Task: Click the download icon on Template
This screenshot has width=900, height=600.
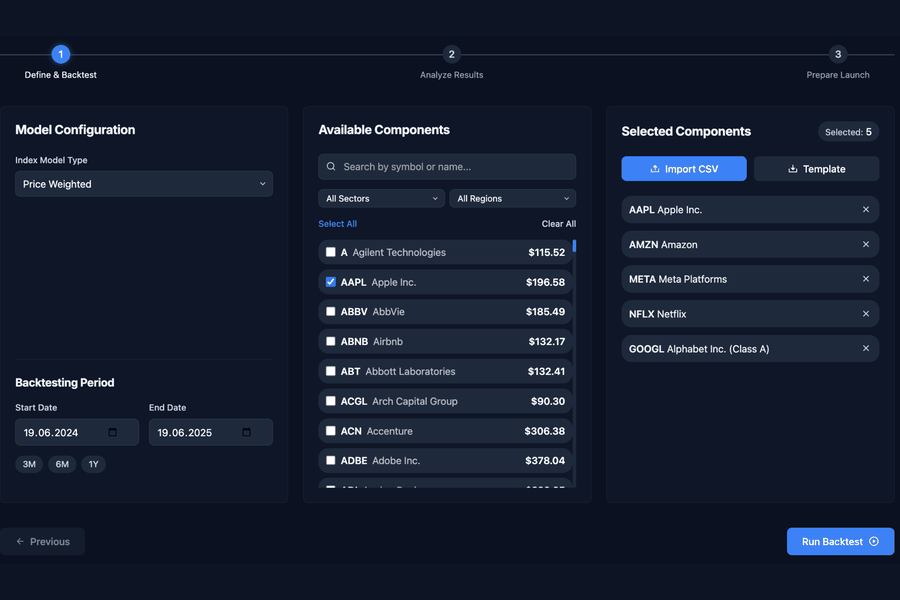Action: point(793,169)
